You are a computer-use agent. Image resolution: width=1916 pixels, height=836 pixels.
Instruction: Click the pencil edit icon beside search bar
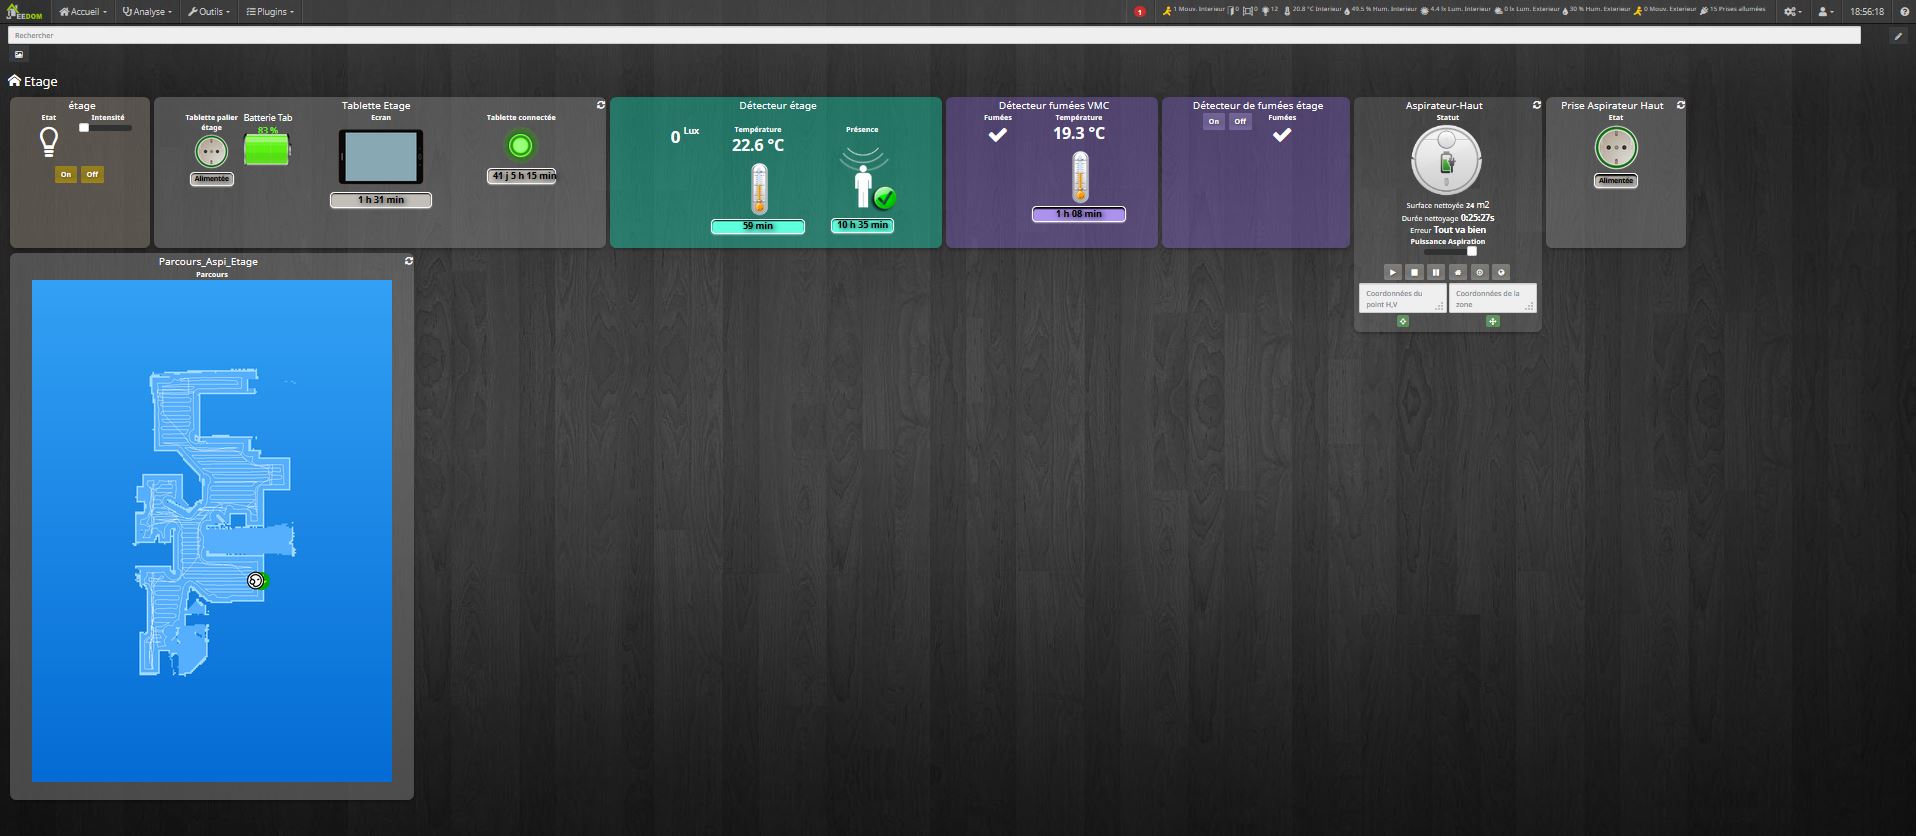[1898, 36]
